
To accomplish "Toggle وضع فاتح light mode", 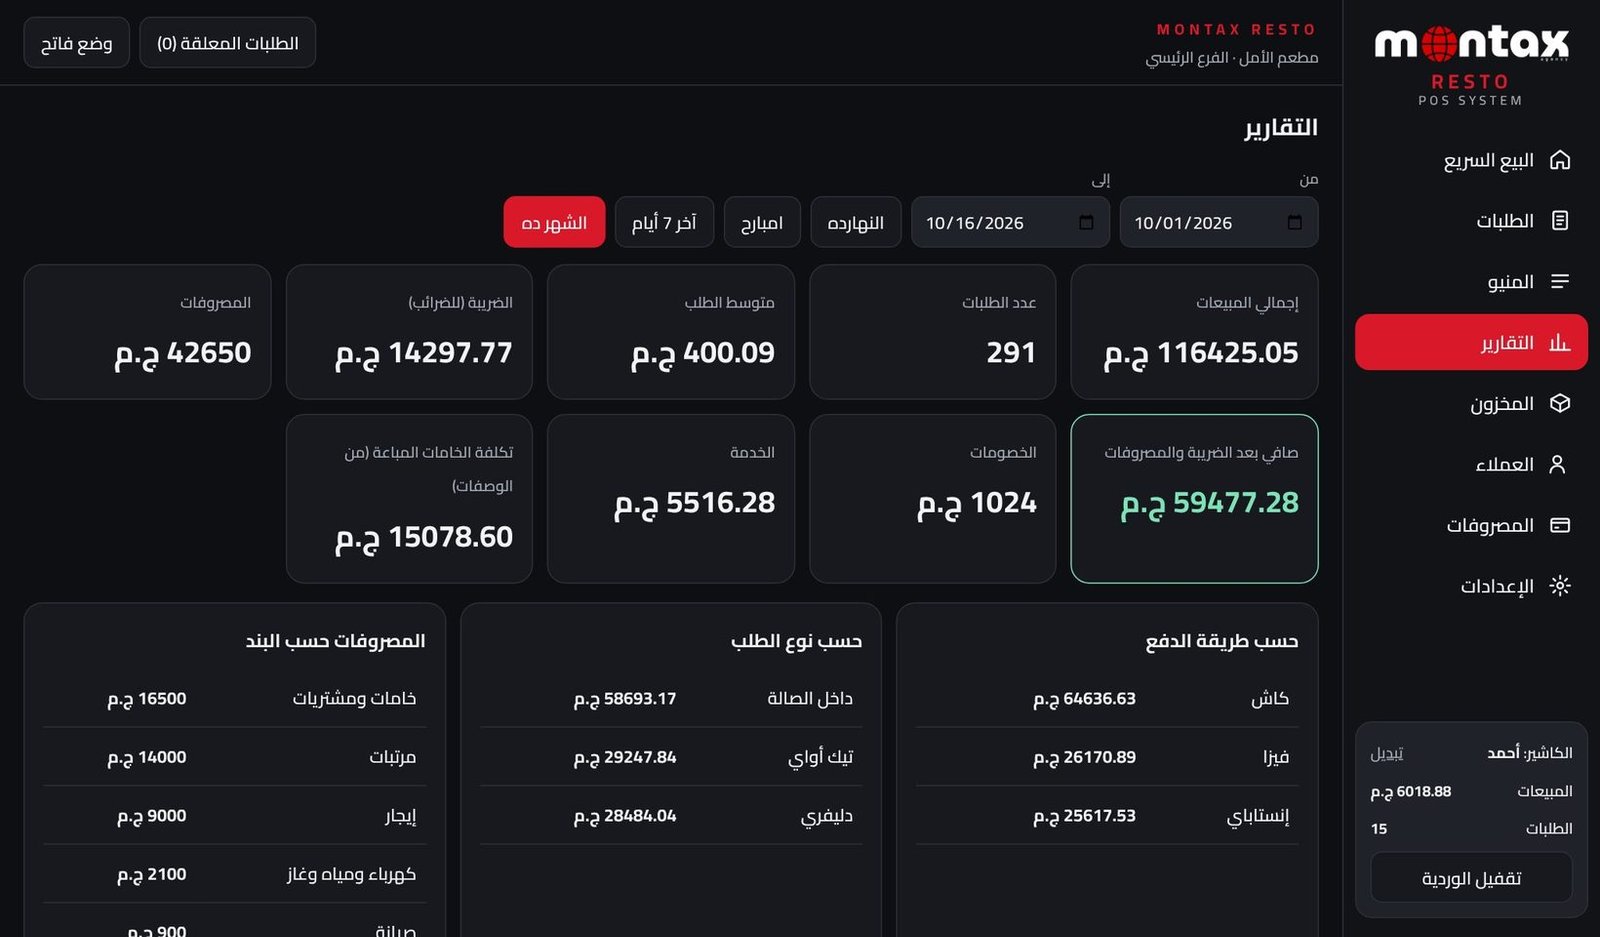I will (77, 43).
